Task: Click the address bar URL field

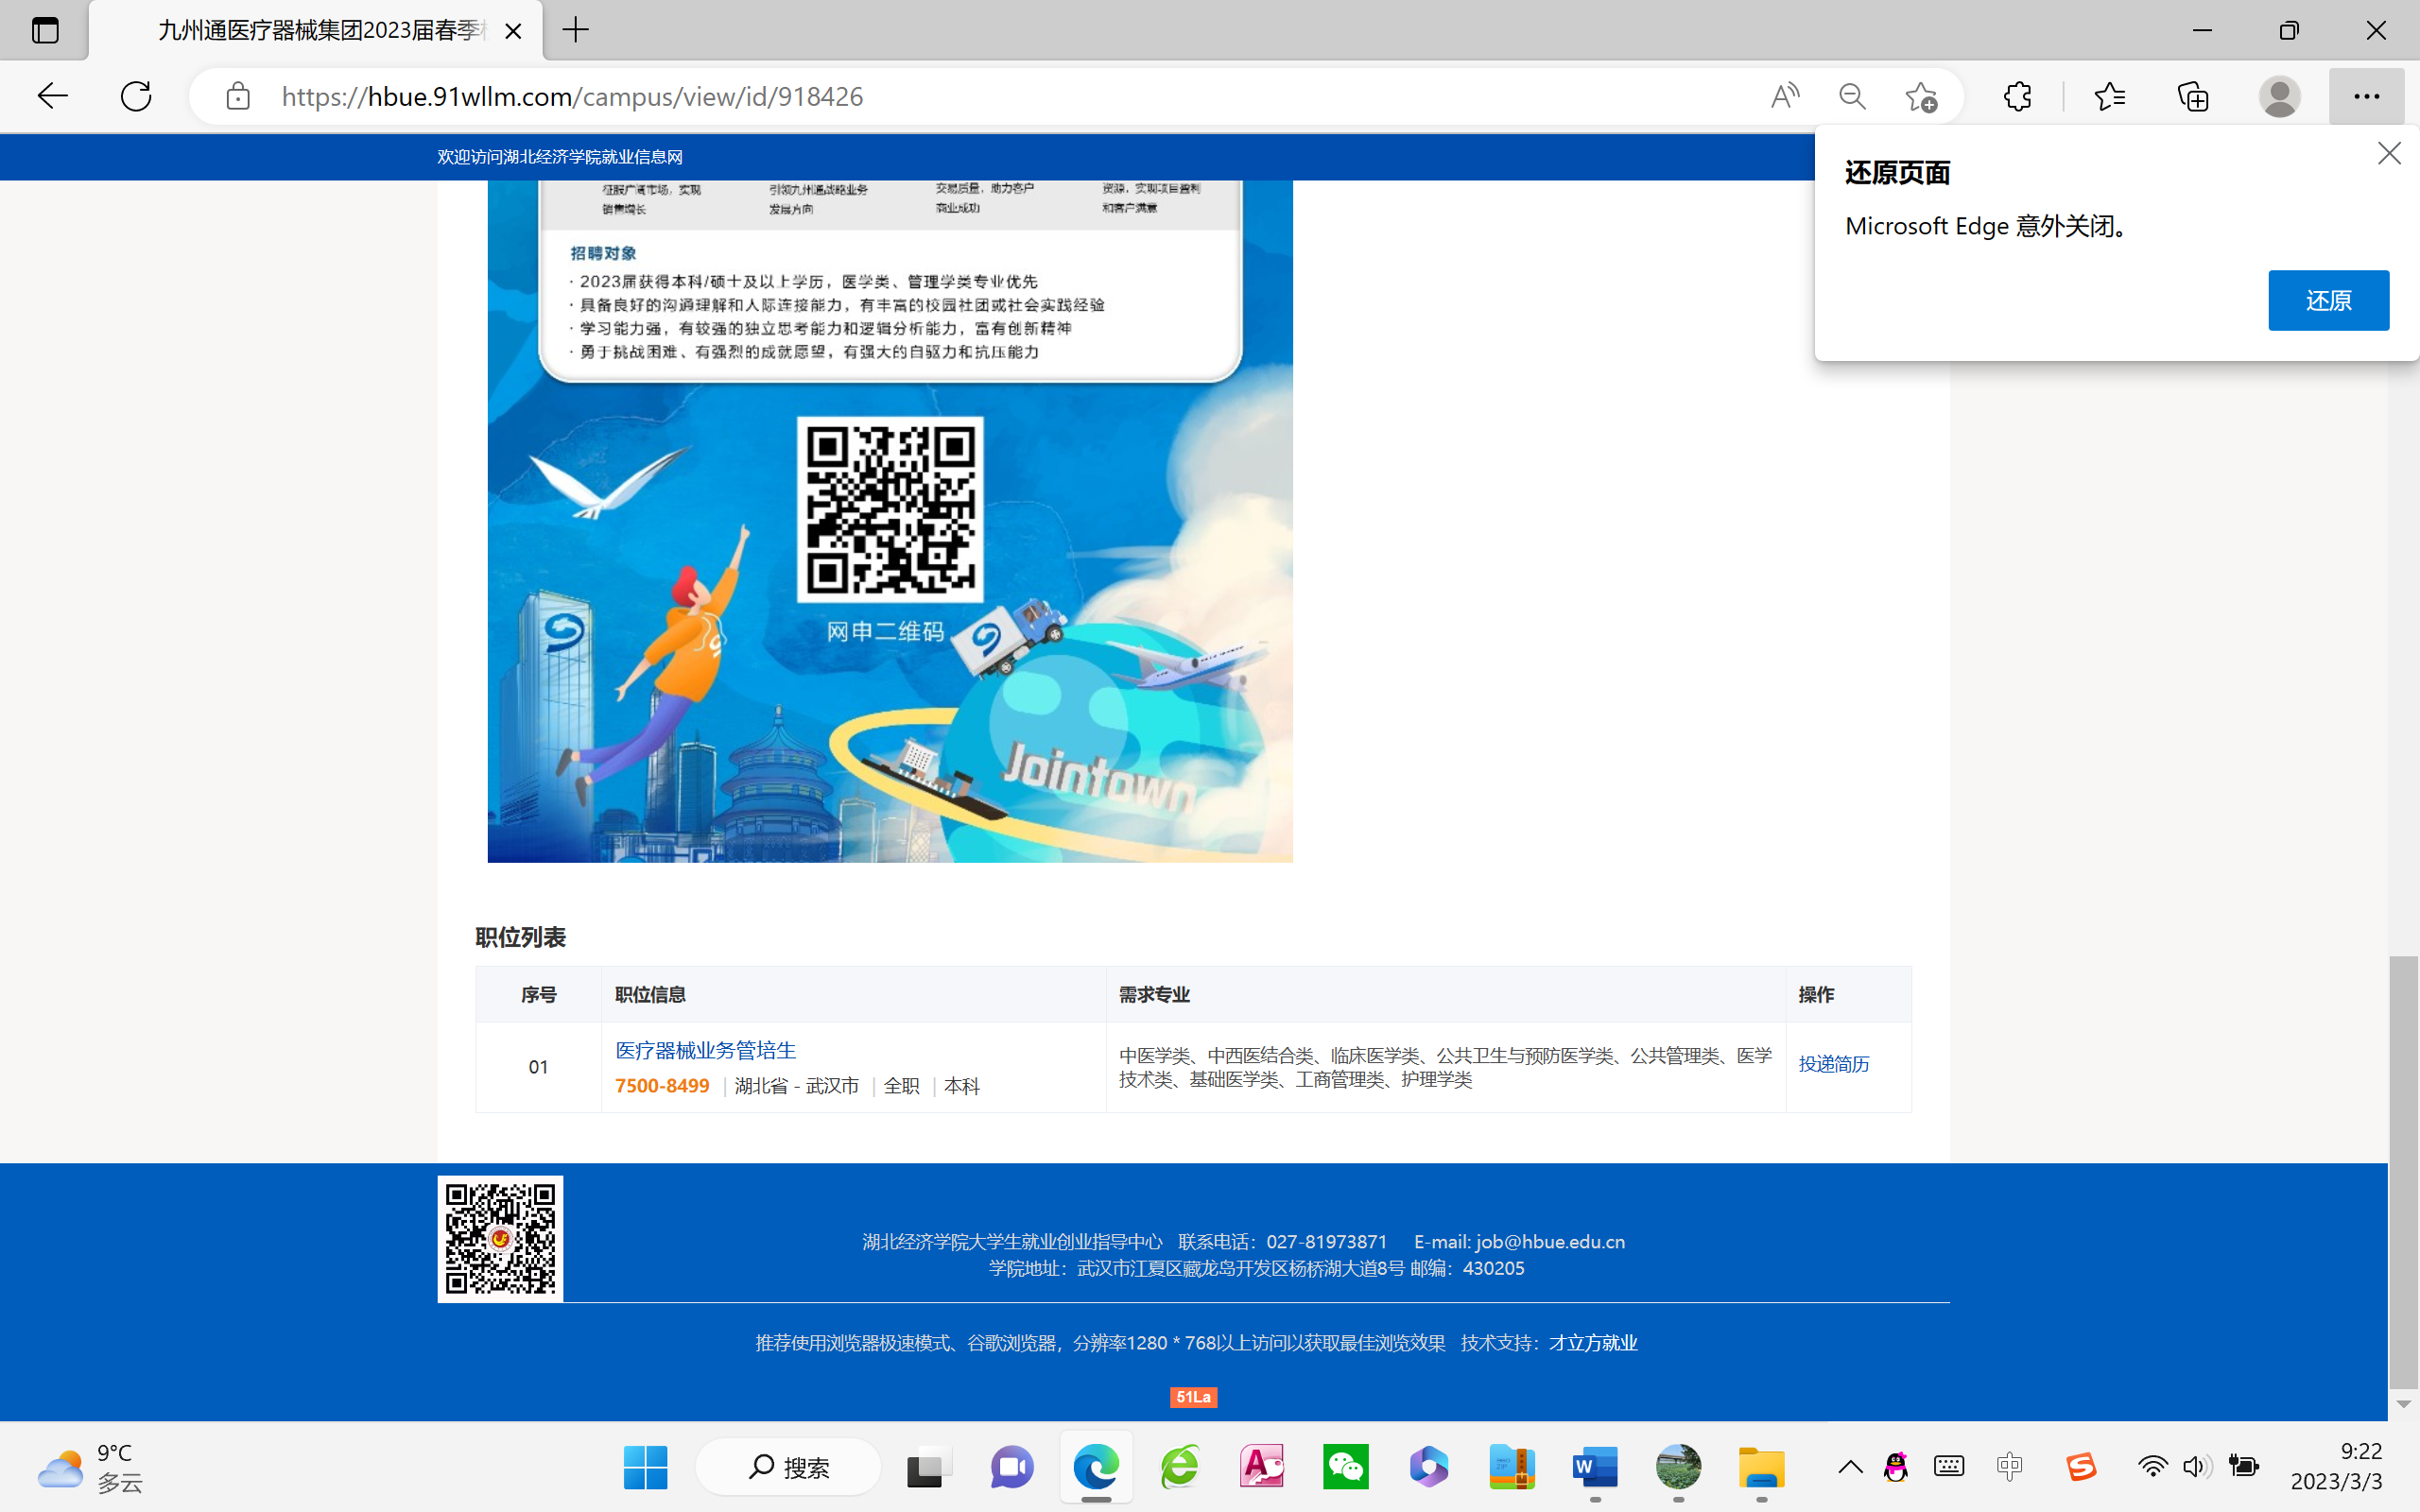Action: [x=1000, y=96]
